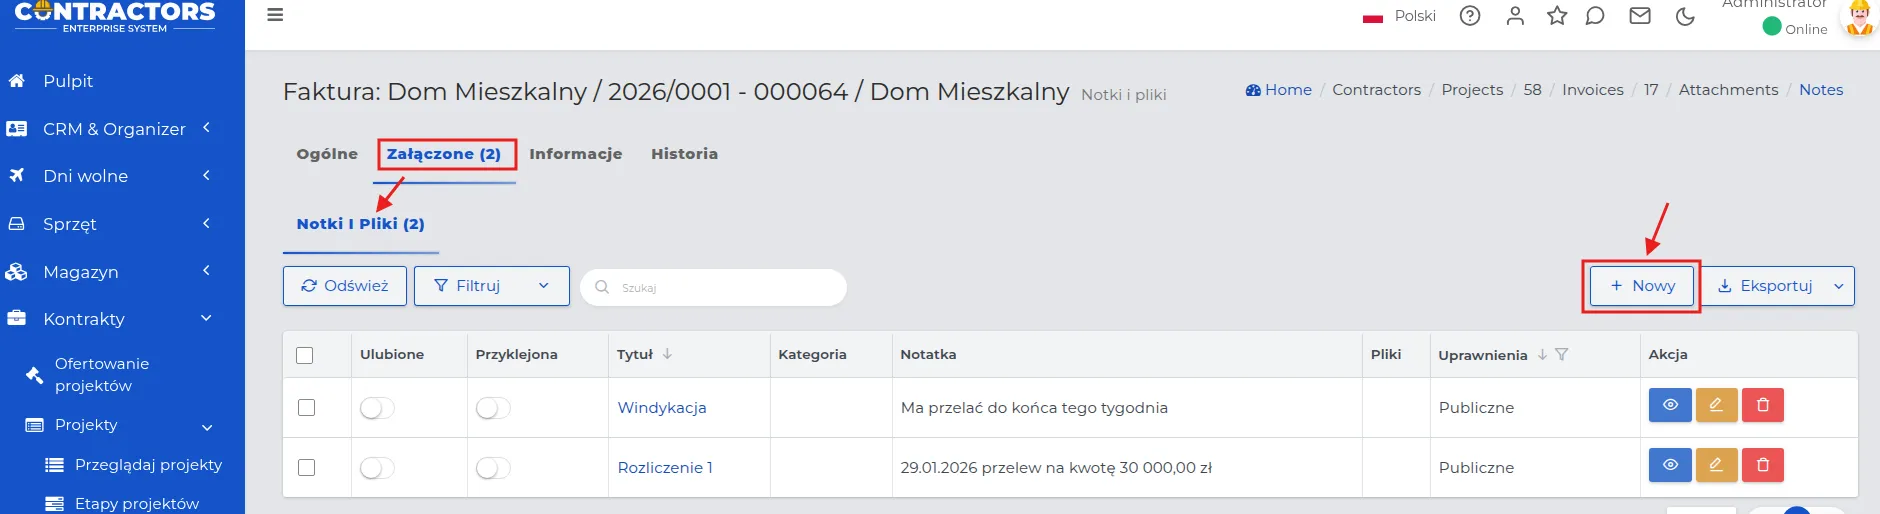
Task: Open the help question mark icon
Action: tap(1469, 16)
